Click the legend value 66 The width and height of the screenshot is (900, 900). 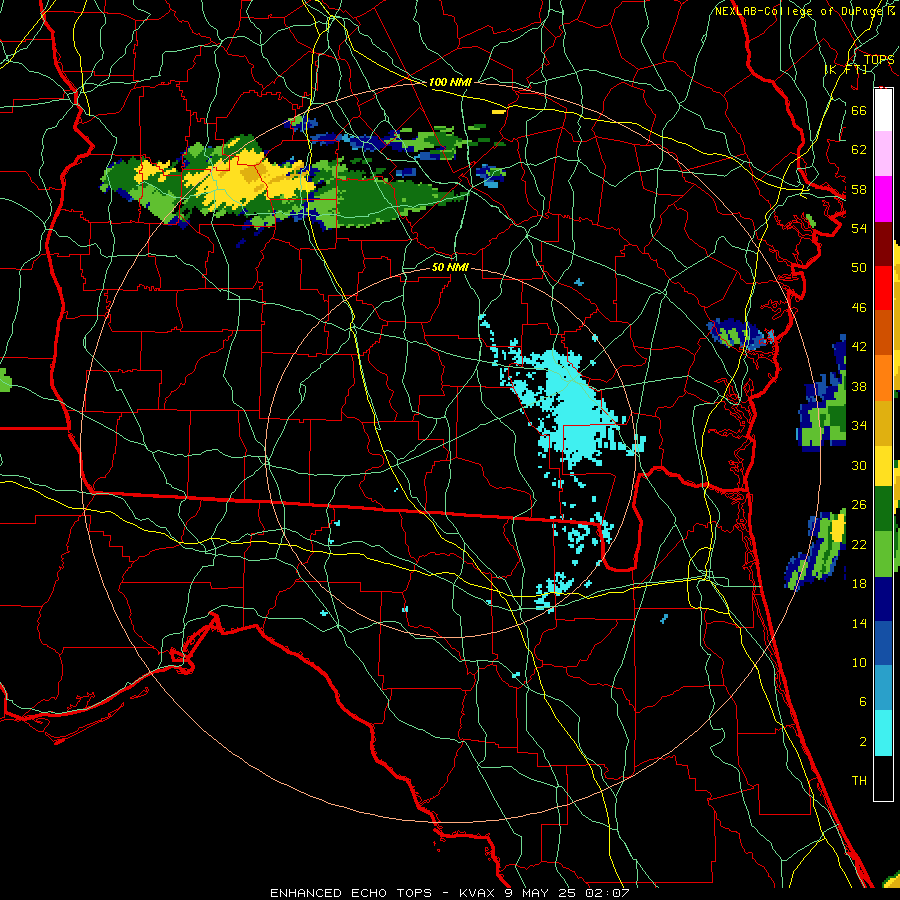(x=859, y=110)
